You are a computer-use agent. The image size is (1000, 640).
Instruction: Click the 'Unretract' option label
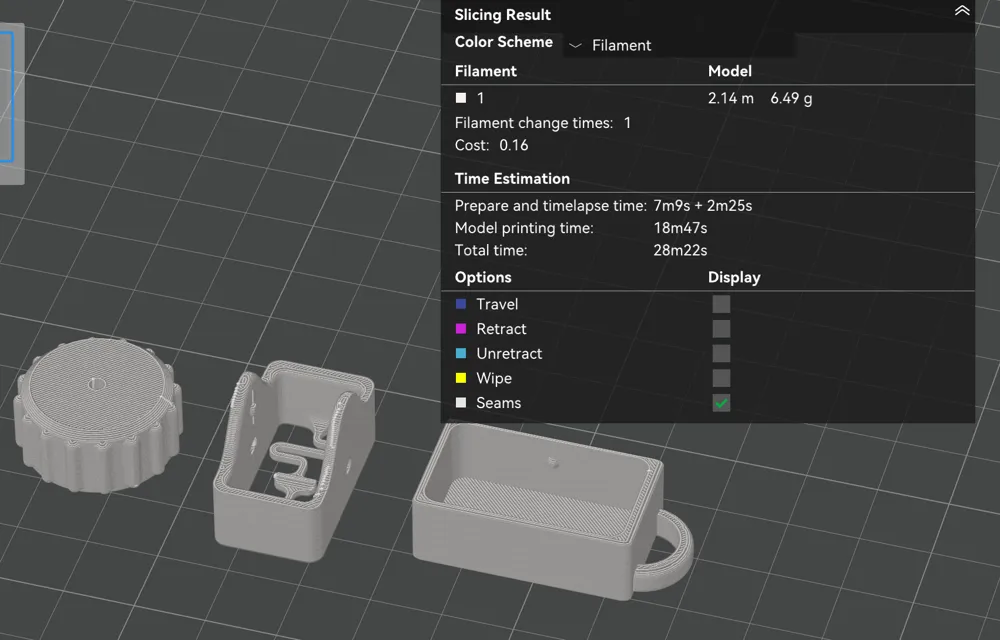tap(509, 354)
